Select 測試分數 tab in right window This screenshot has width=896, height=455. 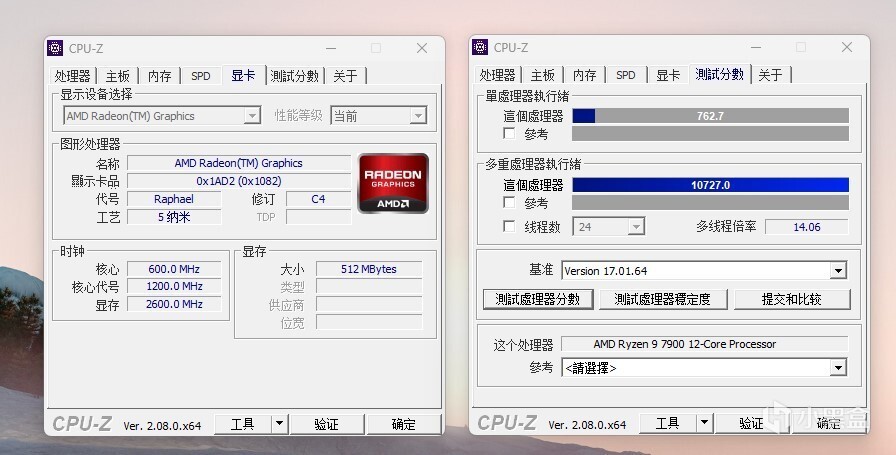point(719,74)
